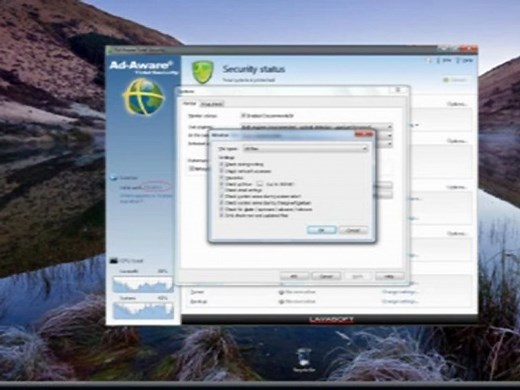Click the Help link at main window top-right
Image resolution: width=520 pixels, height=390 pixels.
(x=464, y=60)
